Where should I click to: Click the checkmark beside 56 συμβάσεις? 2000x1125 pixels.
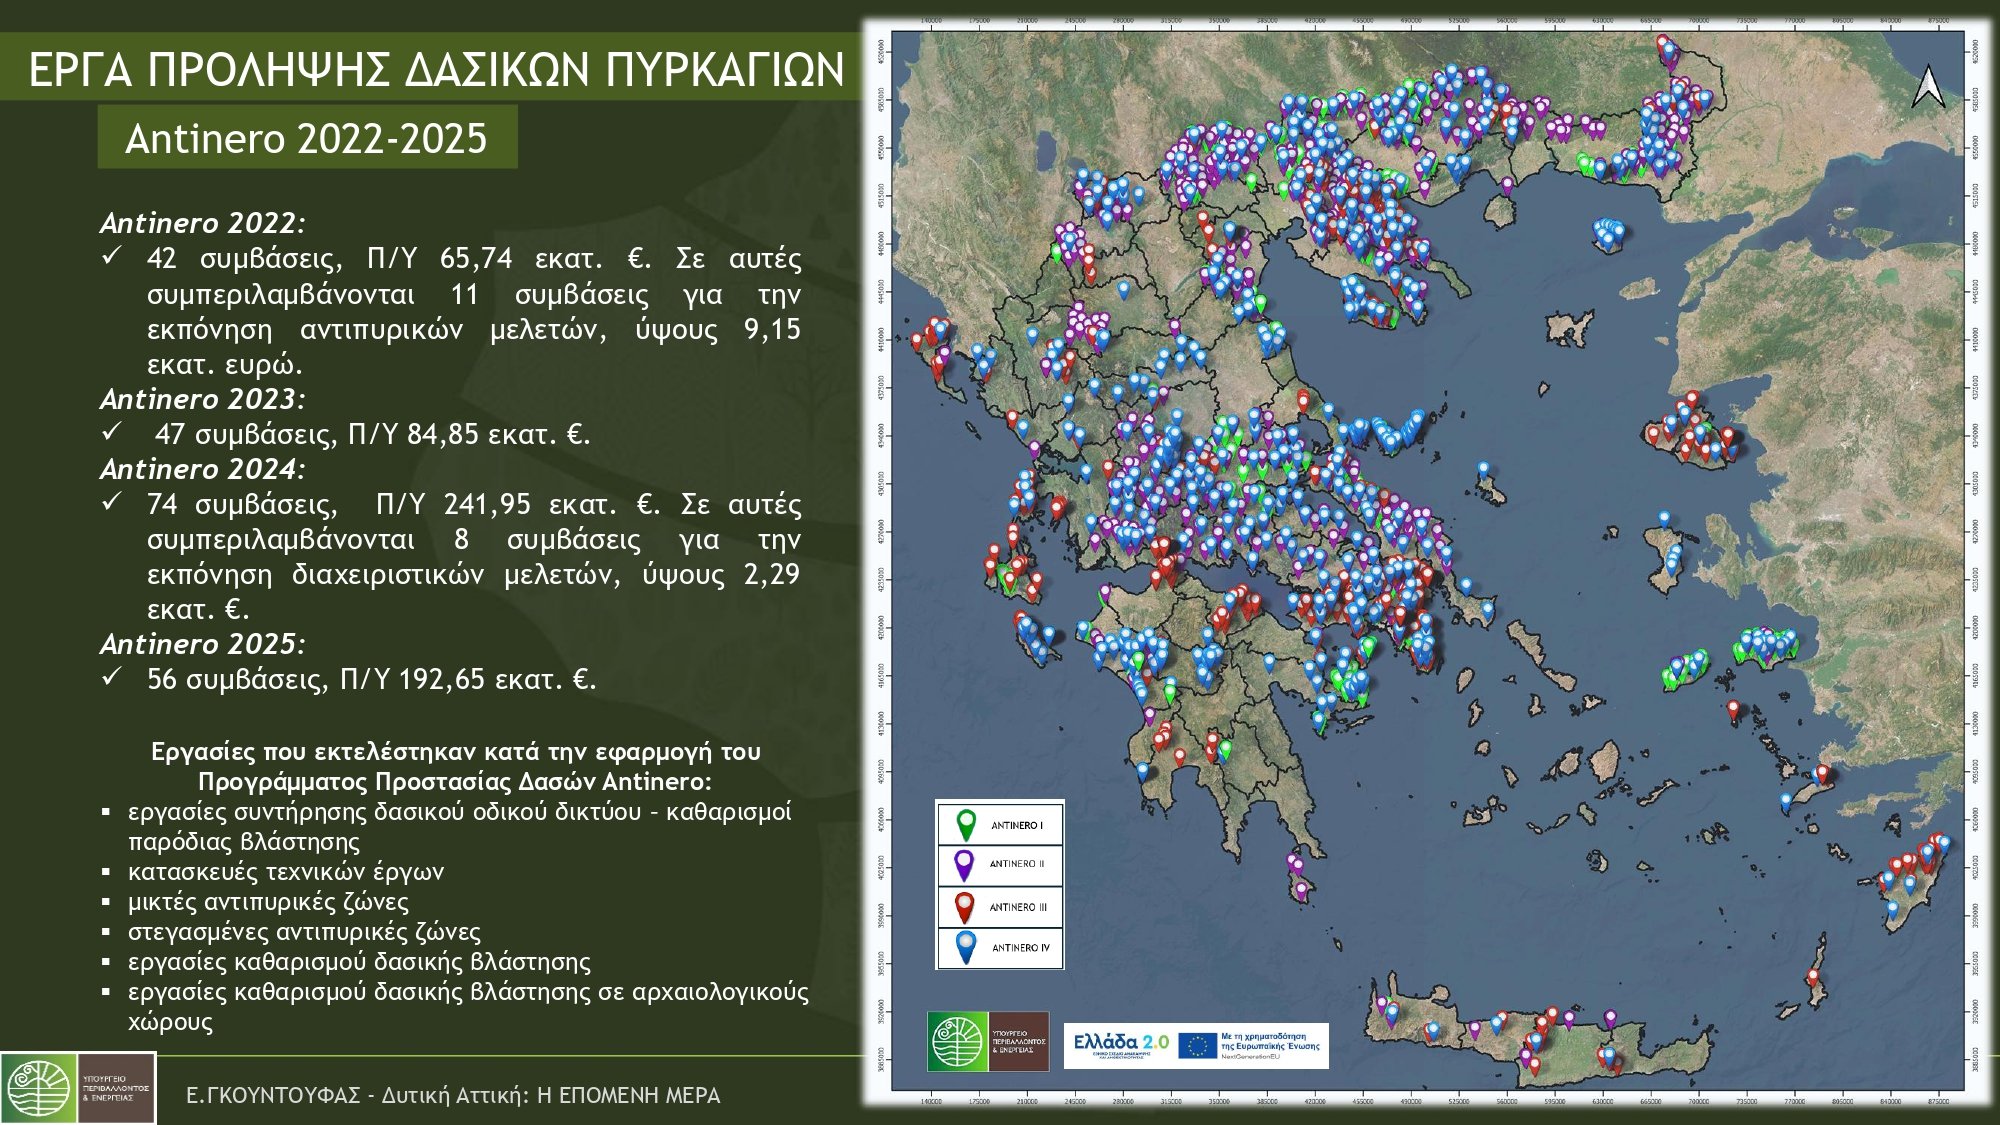[112, 677]
